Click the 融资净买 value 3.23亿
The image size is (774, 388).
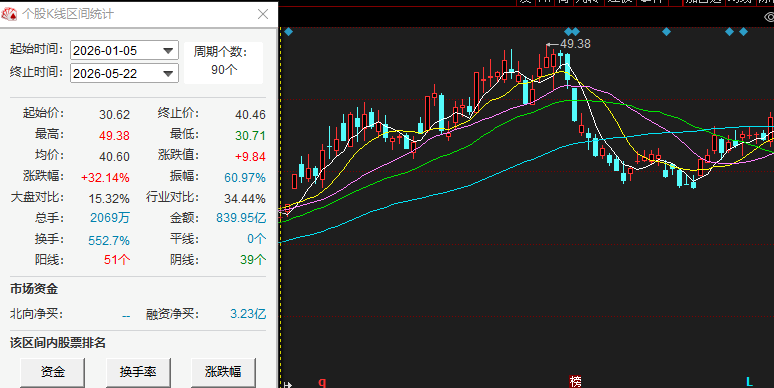pyautogui.click(x=248, y=314)
